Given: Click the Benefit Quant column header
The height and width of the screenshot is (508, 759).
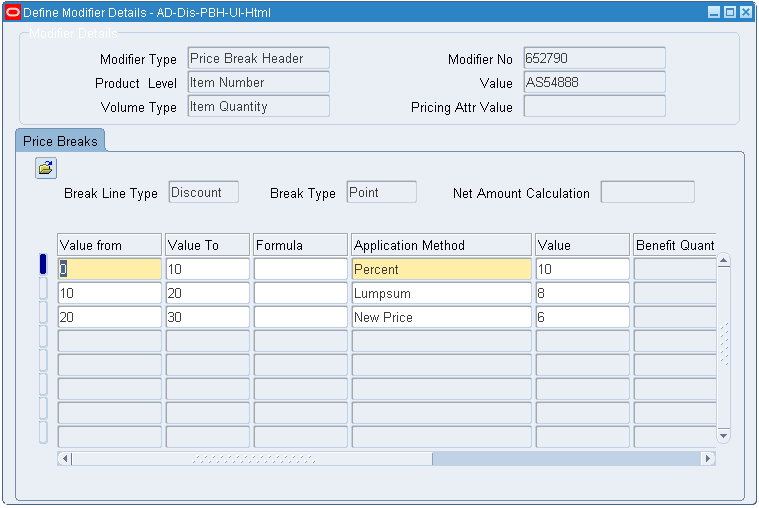Looking at the screenshot, I should coord(675,245).
